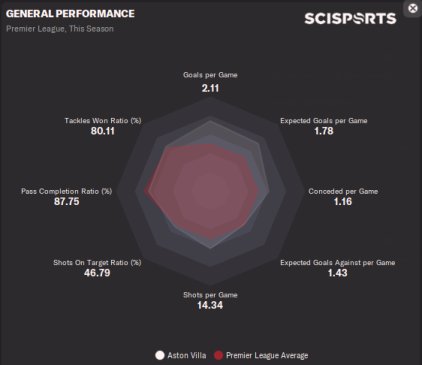Select Expected Goals per Game label
Screen dimensions: 422x365
tap(324, 121)
